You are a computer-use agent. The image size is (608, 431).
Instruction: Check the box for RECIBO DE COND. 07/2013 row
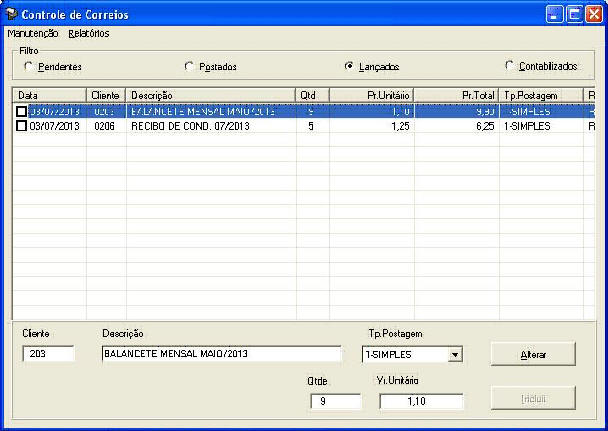pos(21,126)
